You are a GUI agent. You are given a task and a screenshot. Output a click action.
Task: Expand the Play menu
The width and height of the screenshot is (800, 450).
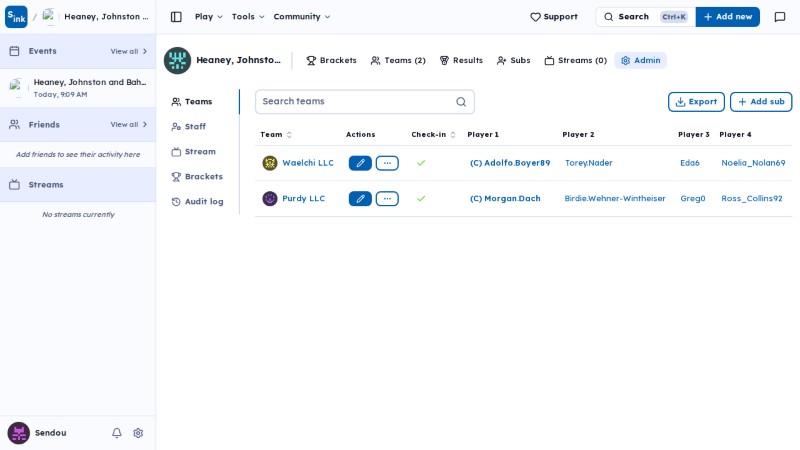point(209,17)
